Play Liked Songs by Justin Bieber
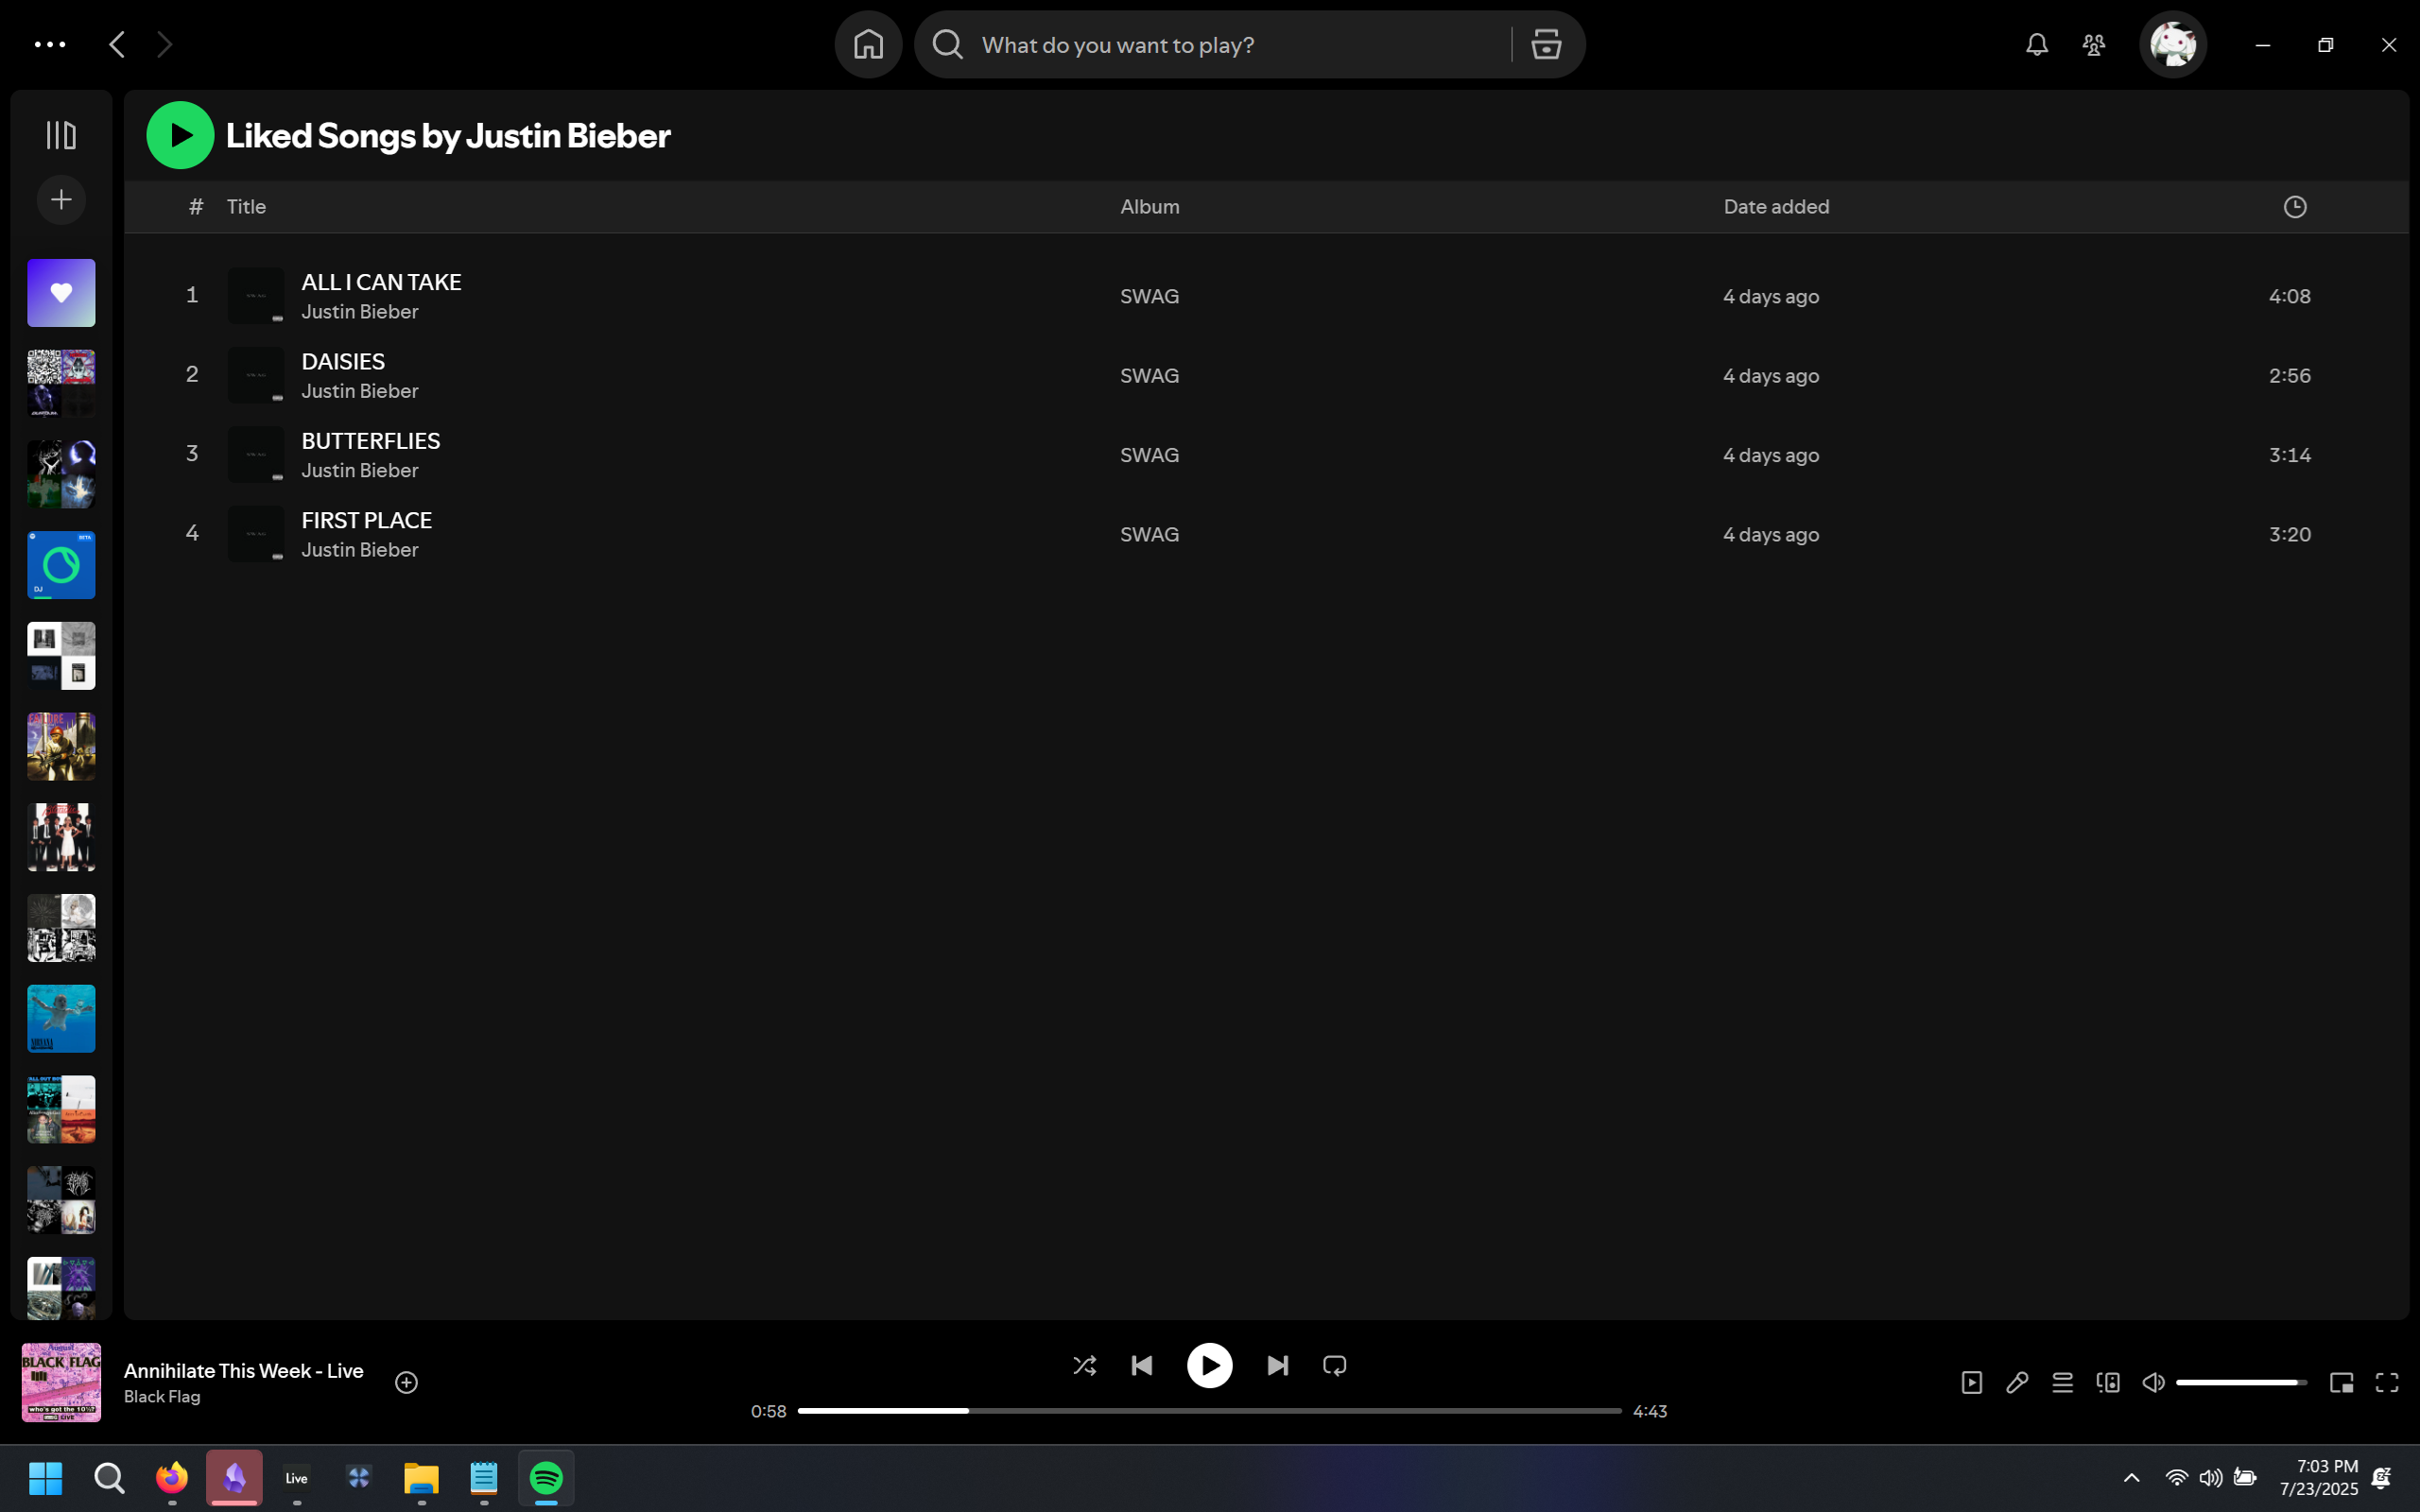This screenshot has height=1512, width=2420. (x=180, y=135)
